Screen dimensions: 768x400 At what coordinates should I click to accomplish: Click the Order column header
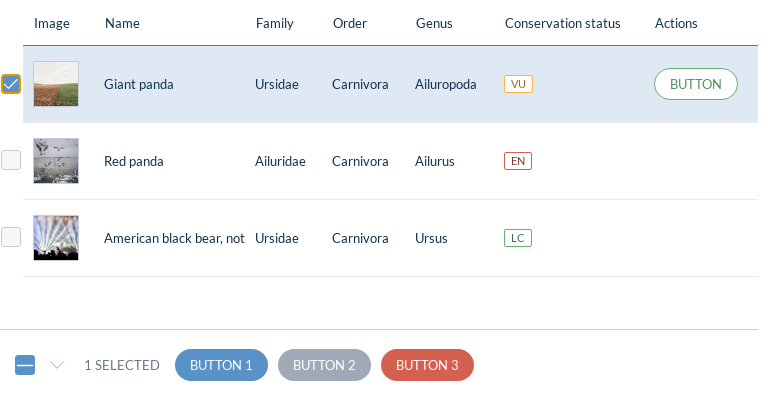click(350, 23)
